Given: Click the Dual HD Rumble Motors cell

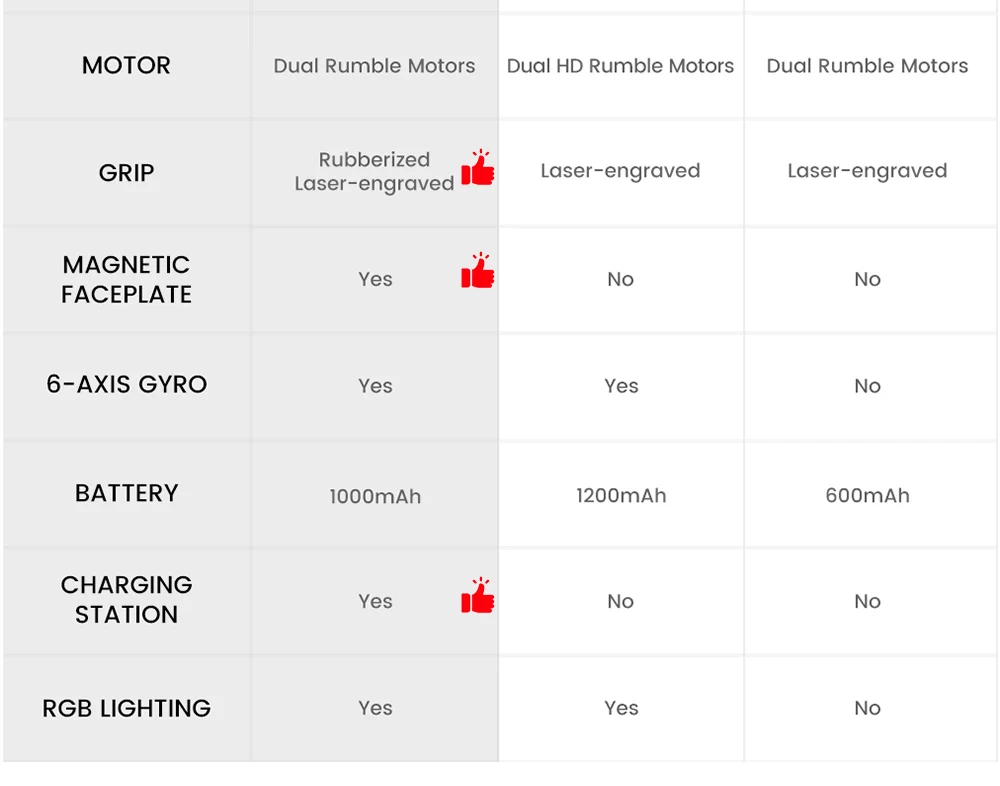Looking at the screenshot, I should (620, 66).
